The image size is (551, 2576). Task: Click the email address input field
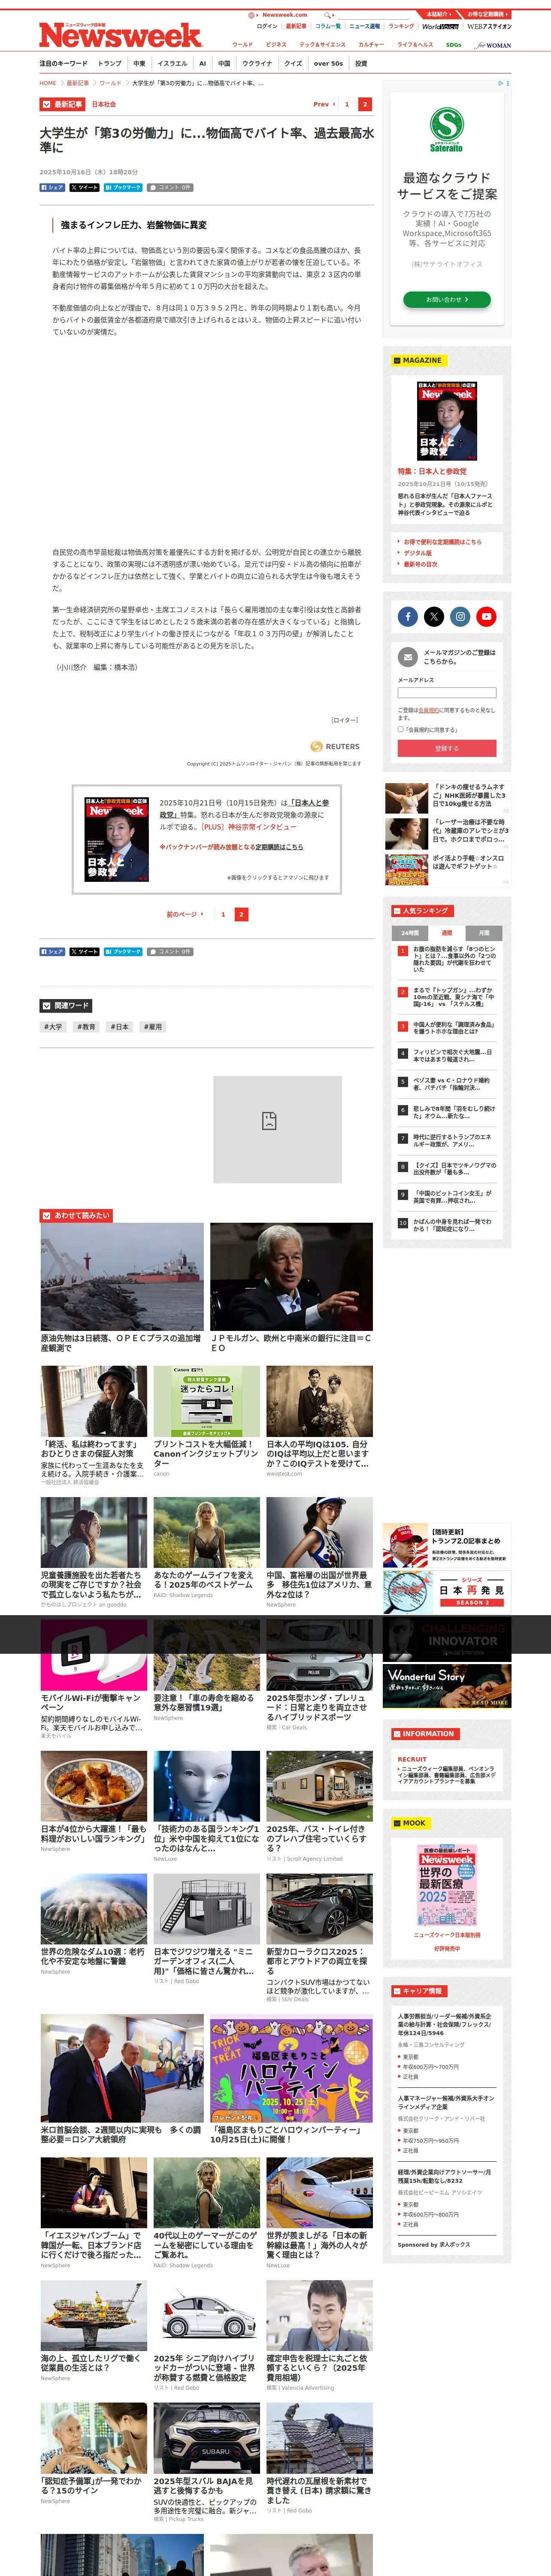click(x=447, y=692)
